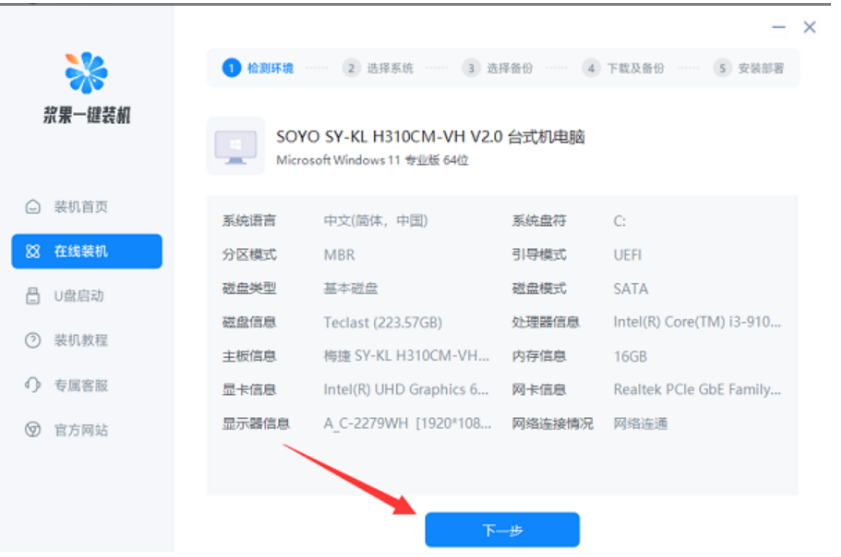
Task: Open 官方网站 link in sidebar
Action: [80, 430]
